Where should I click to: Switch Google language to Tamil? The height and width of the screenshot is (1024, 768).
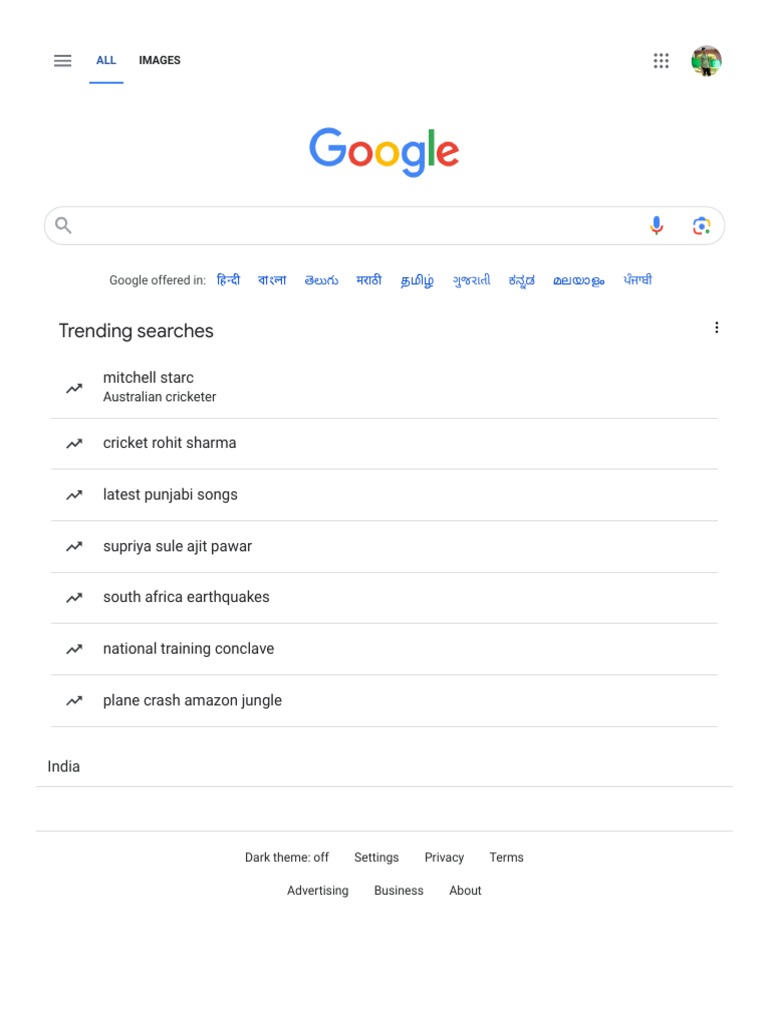(417, 281)
